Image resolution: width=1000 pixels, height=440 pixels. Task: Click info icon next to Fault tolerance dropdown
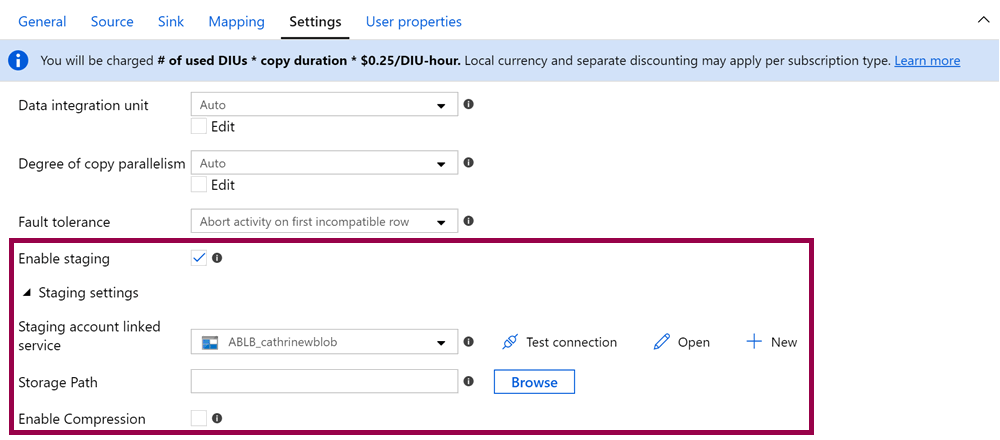(468, 221)
